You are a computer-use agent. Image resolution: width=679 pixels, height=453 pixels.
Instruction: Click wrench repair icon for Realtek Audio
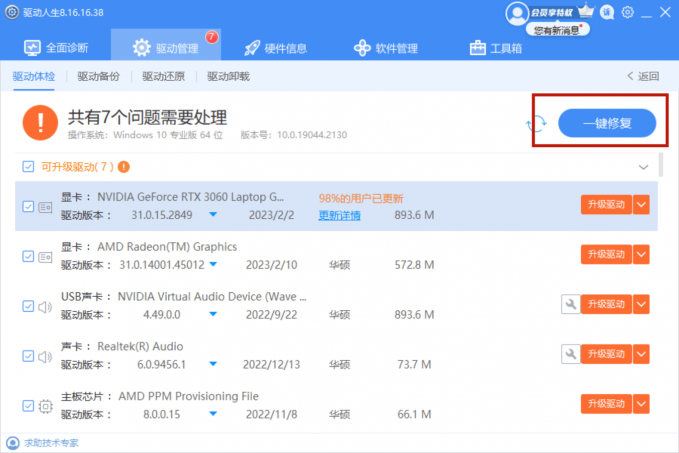click(x=571, y=354)
